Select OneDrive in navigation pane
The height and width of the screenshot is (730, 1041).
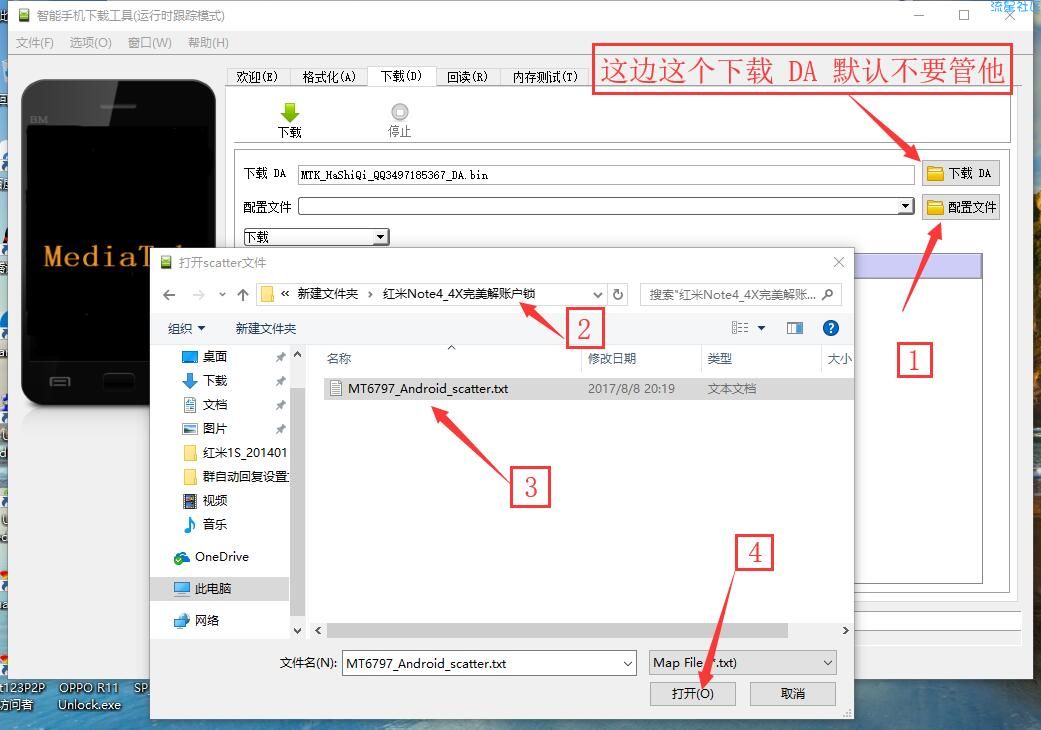(x=221, y=557)
